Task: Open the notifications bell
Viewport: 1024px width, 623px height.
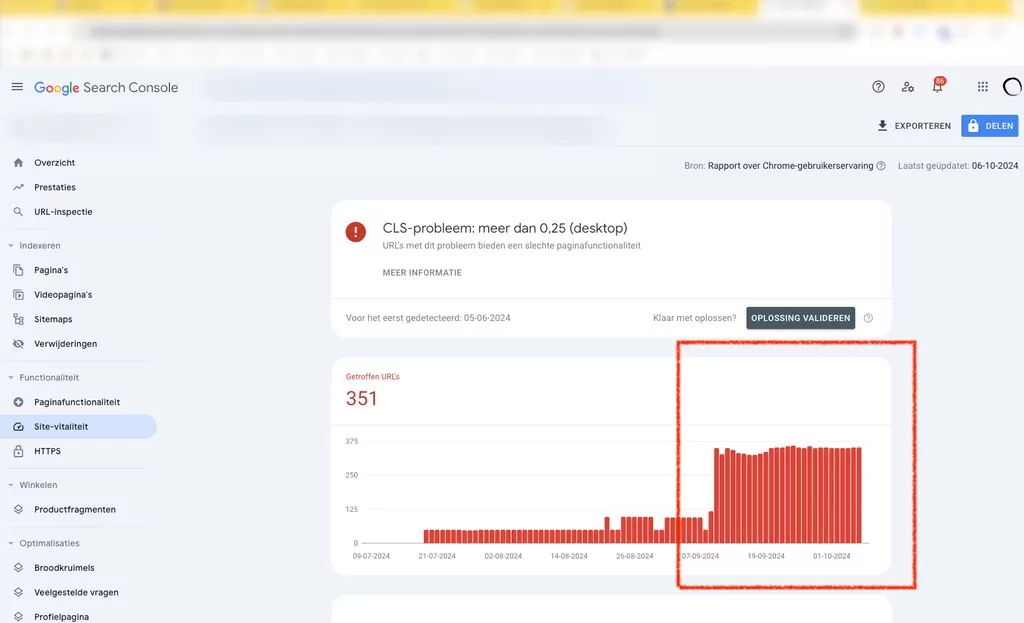Action: (937, 88)
